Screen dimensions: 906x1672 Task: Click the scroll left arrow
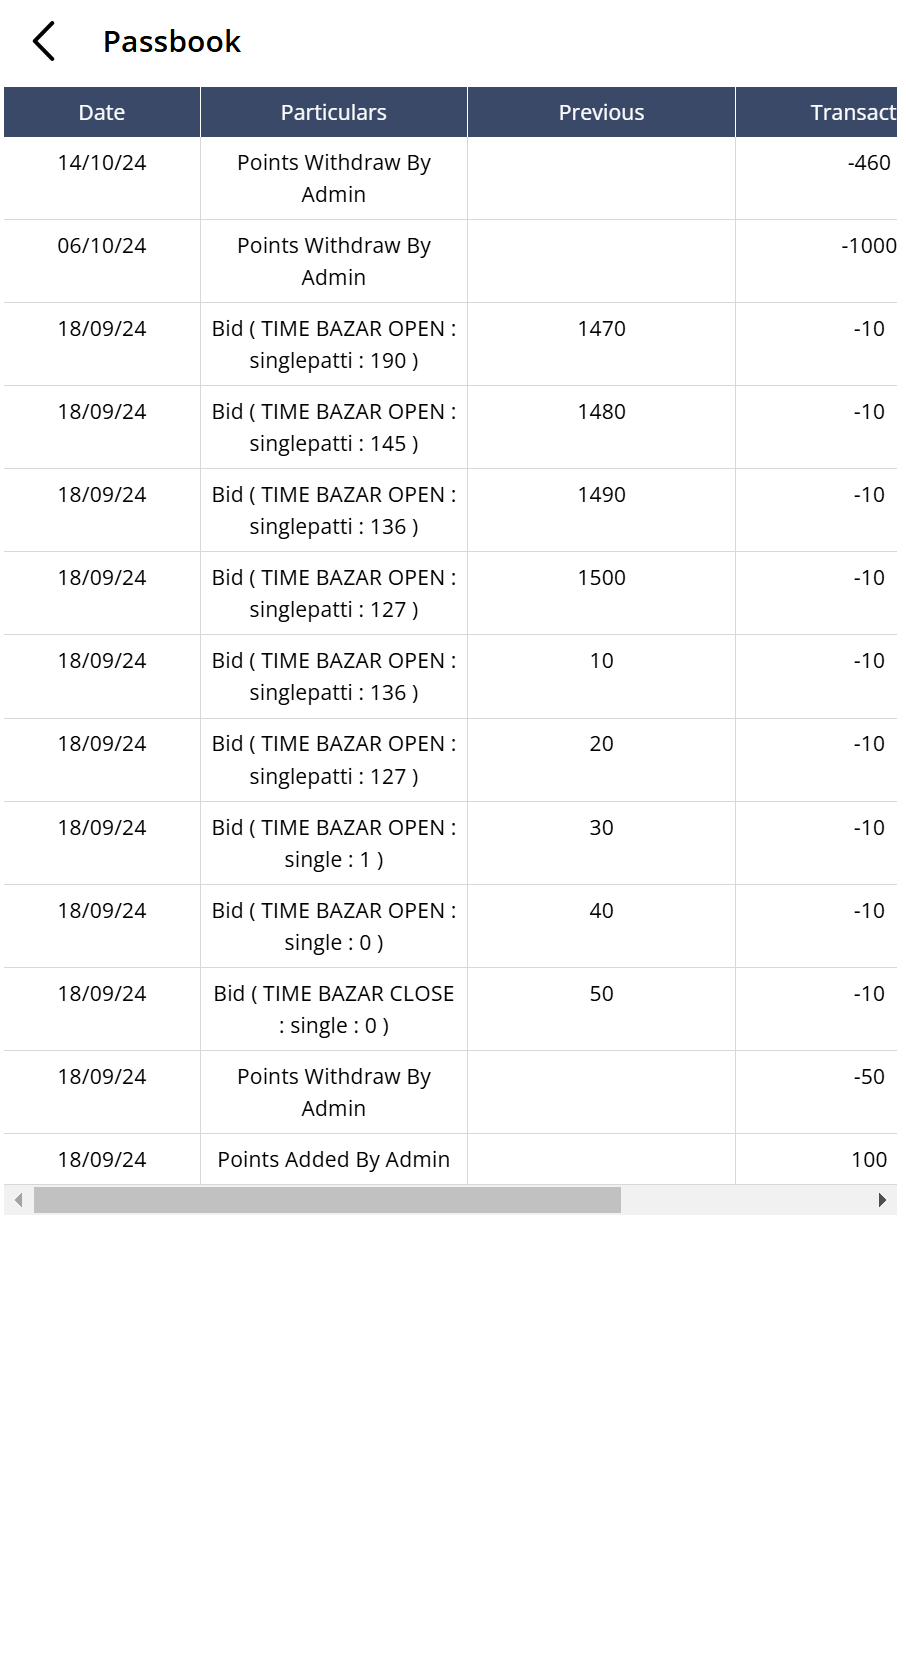[19, 1200]
